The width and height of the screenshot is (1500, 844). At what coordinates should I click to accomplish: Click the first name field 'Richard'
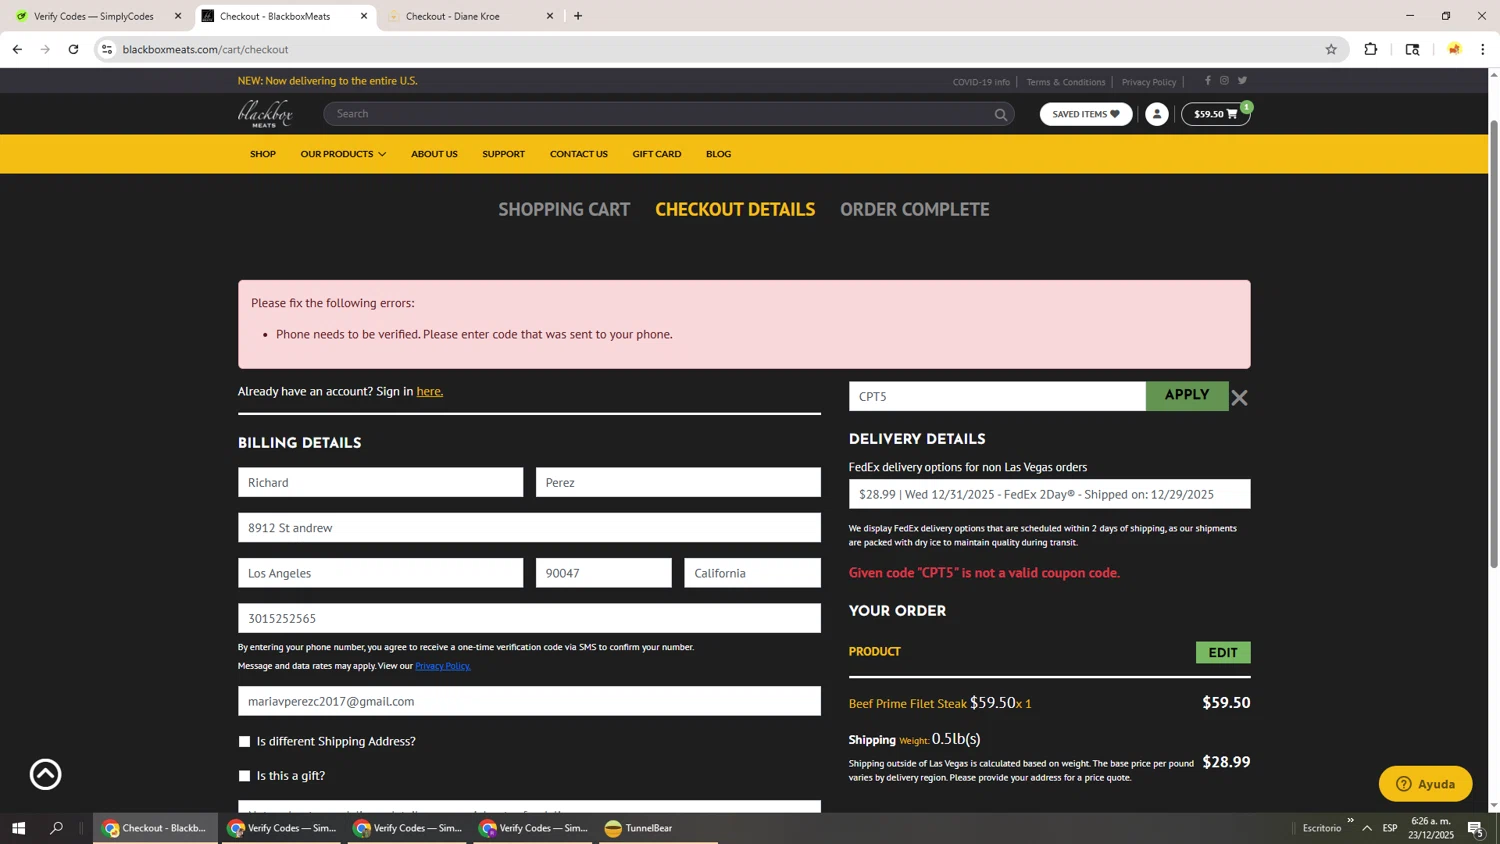point(380,482)
